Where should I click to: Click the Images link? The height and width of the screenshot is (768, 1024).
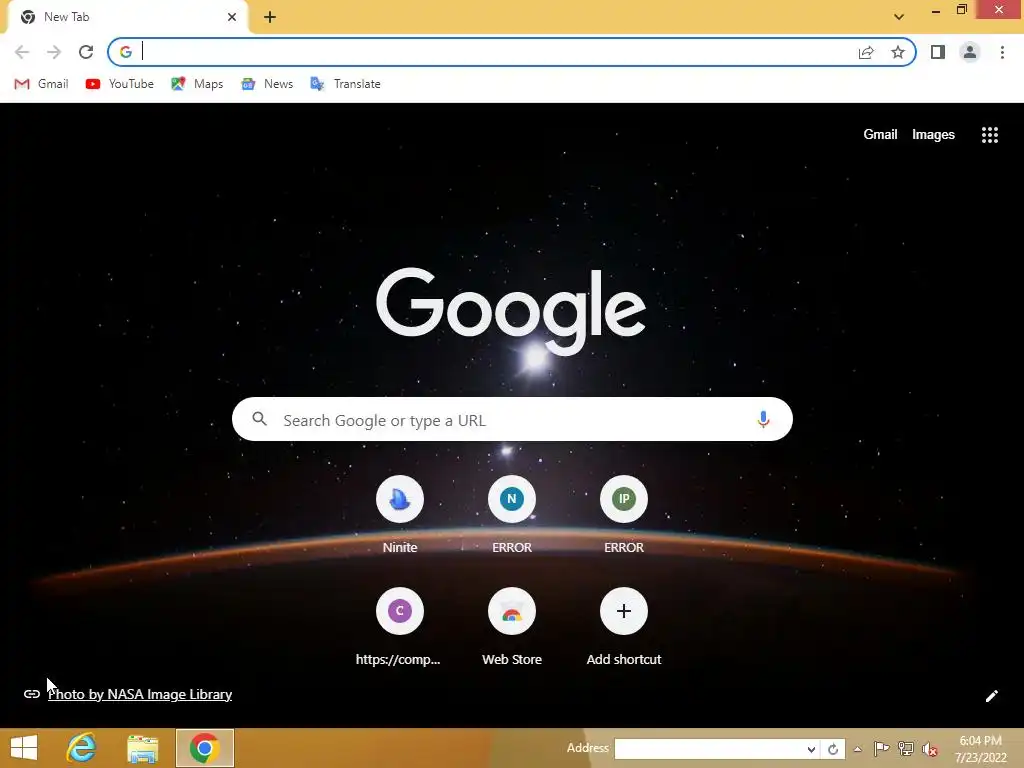pyautogui.click(x=933, y=135)
